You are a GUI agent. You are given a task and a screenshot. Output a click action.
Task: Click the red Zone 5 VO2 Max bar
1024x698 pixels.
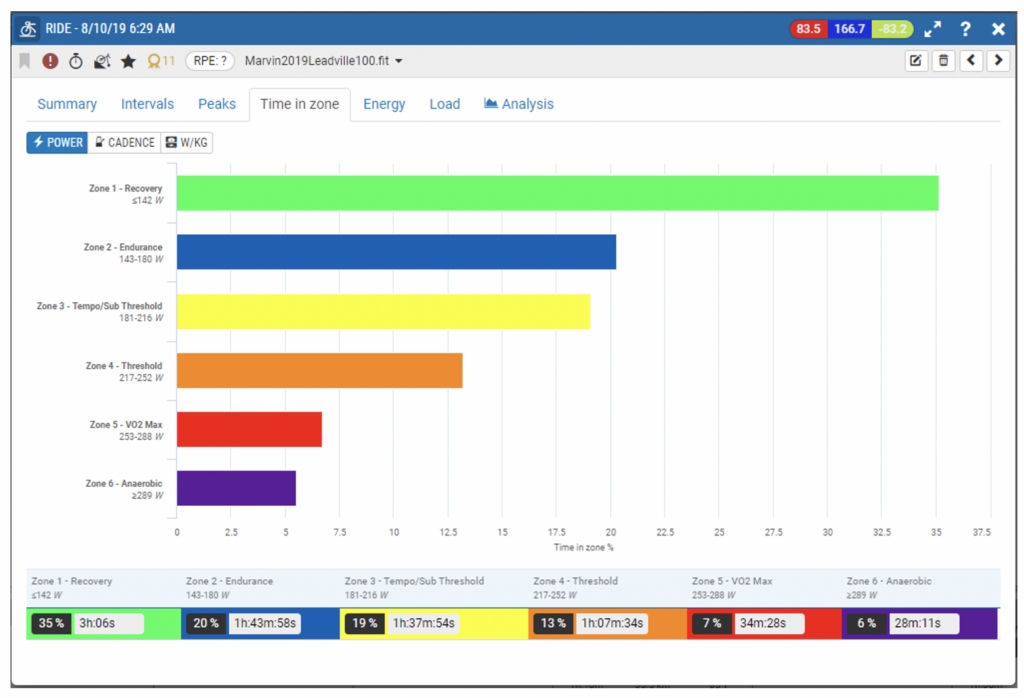[249, 429]
